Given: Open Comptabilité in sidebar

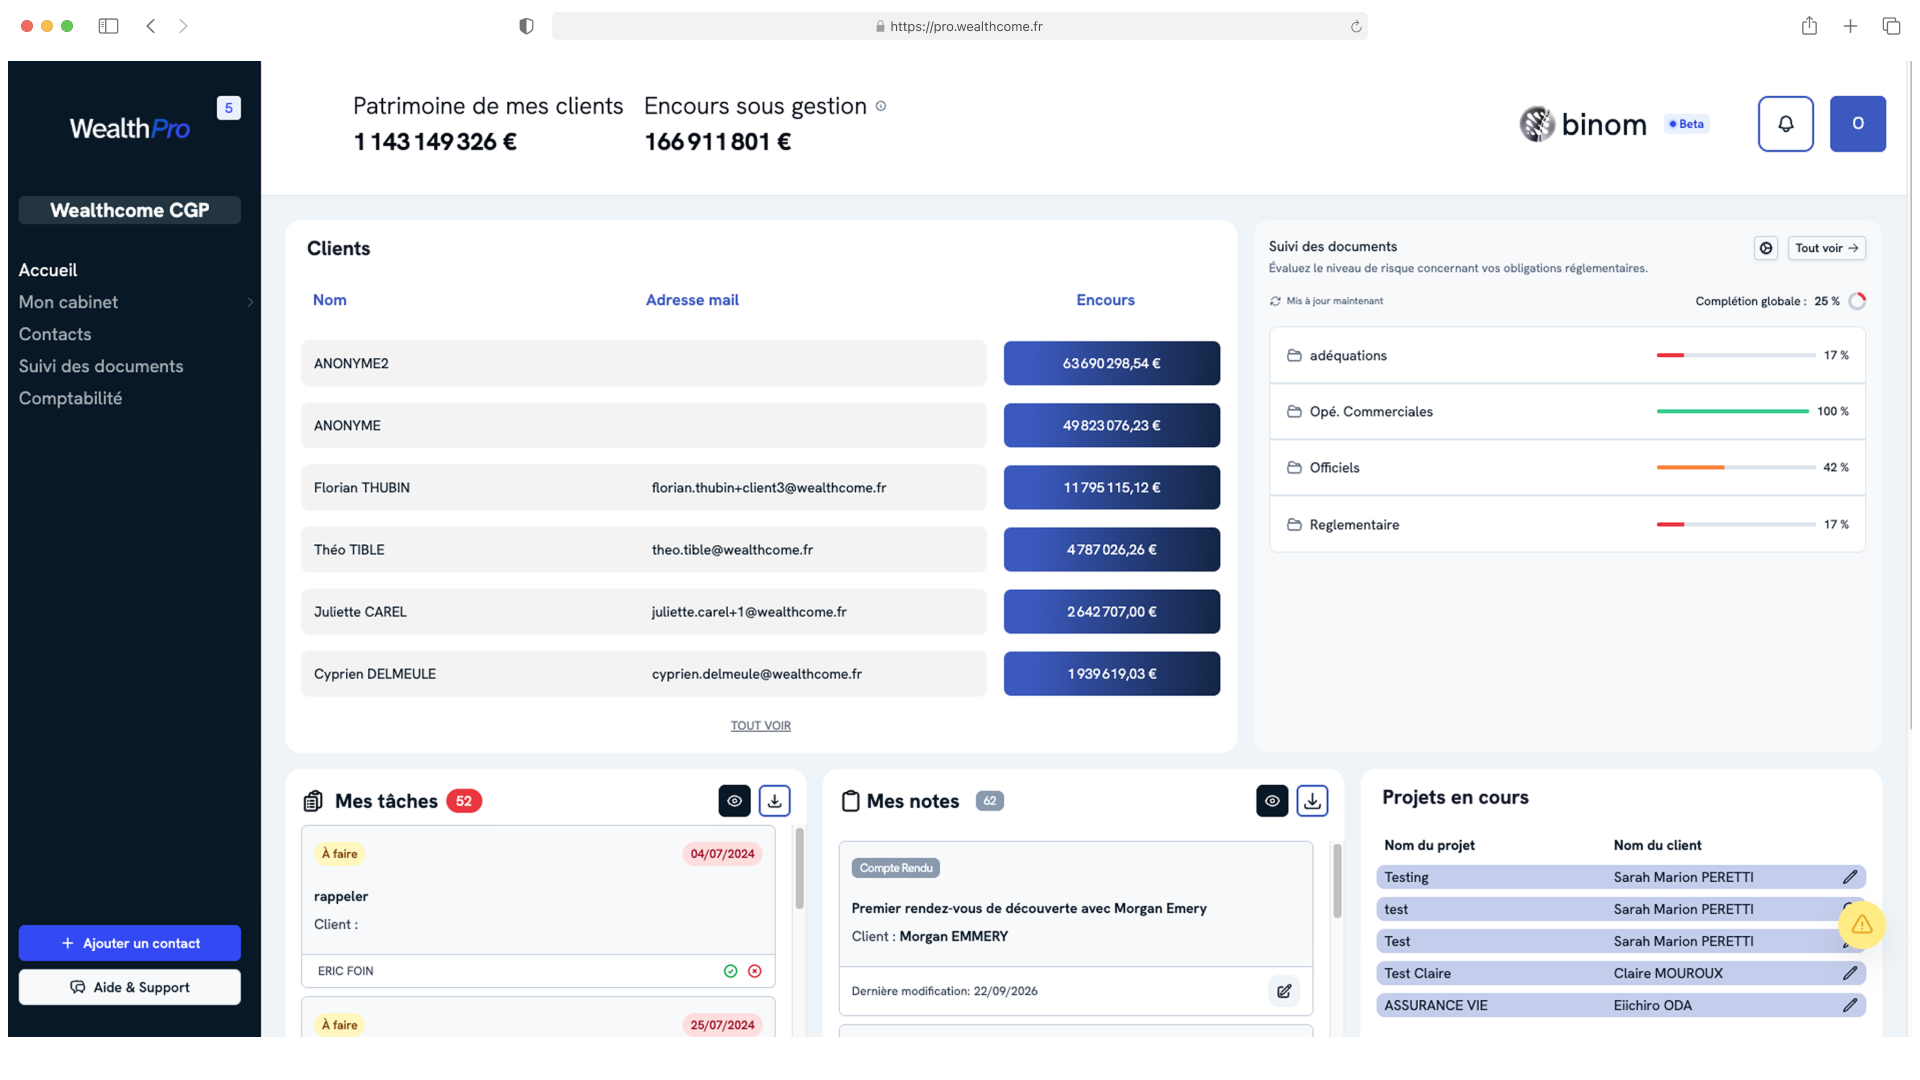Looking at the screenshot, I should pyautogui.click(x=70, y=398).
